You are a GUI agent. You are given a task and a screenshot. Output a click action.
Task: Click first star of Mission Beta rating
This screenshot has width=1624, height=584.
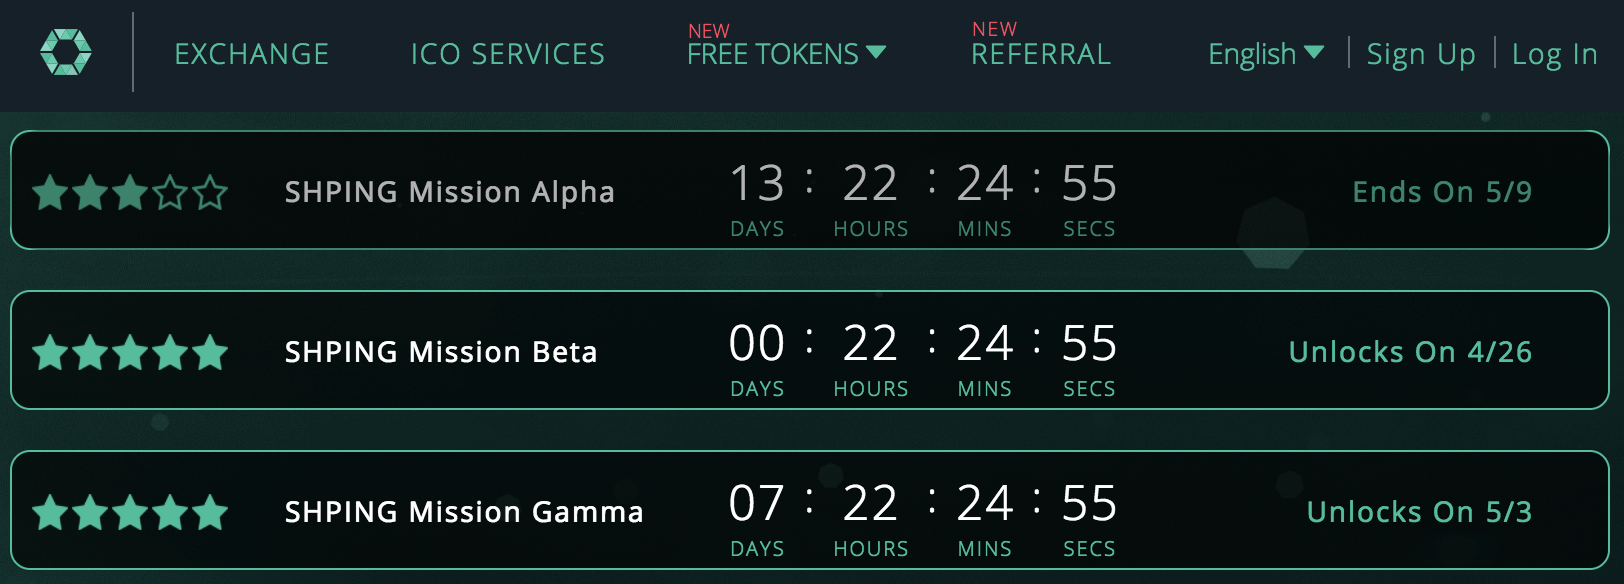(50, 352)
